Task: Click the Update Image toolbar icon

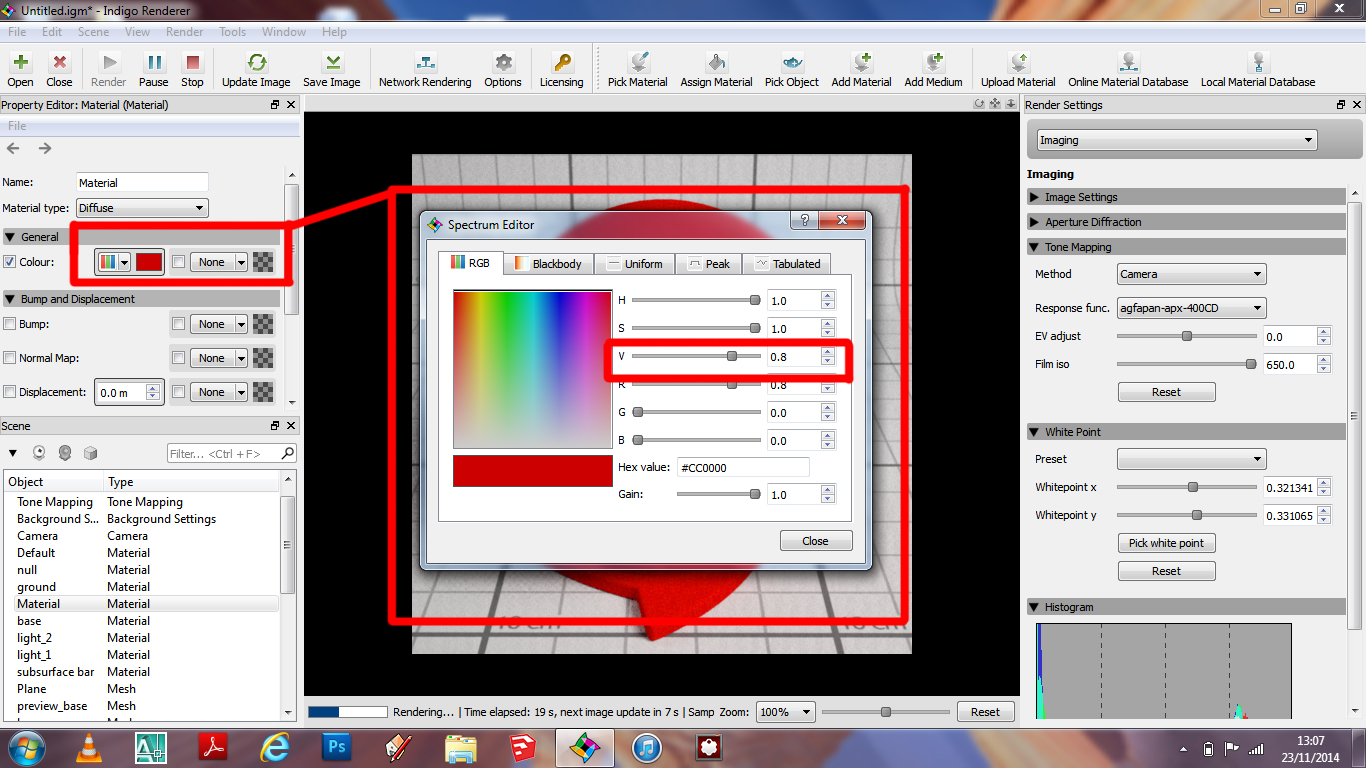Action: [256, 64]
